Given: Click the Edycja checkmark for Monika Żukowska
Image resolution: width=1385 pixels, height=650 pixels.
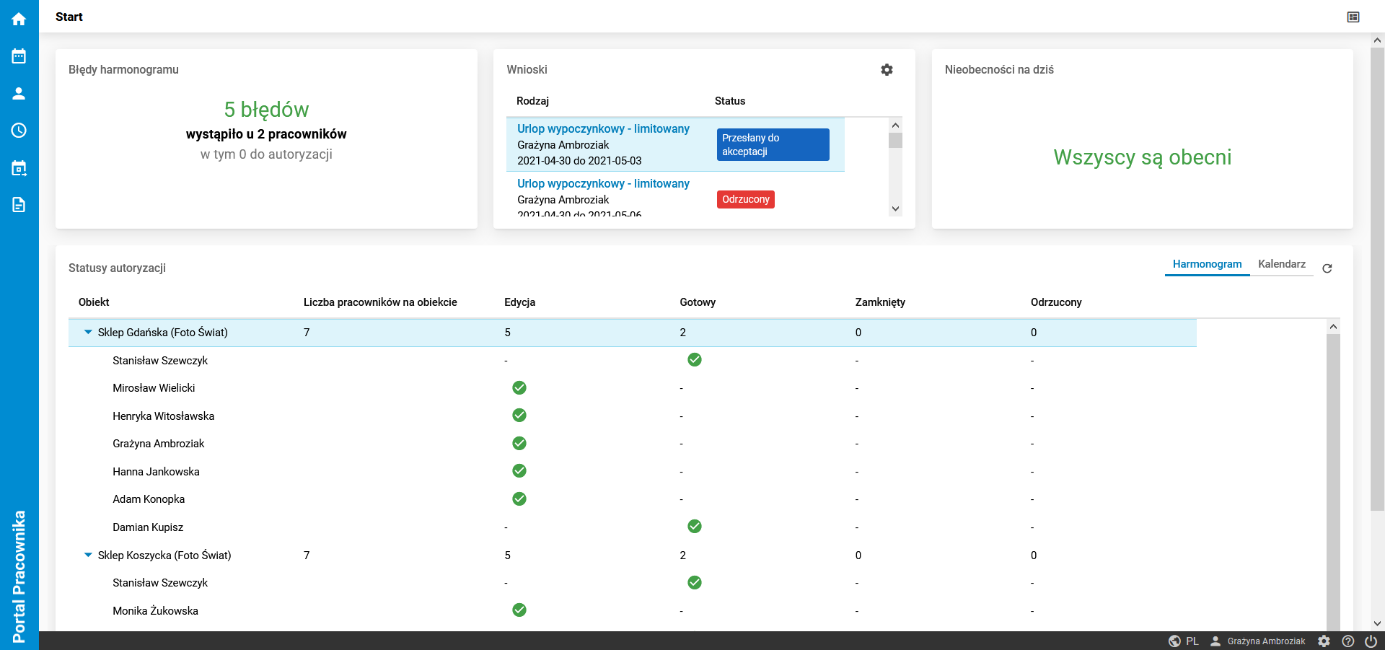Looking at the screenshot, I should (519, 610).
